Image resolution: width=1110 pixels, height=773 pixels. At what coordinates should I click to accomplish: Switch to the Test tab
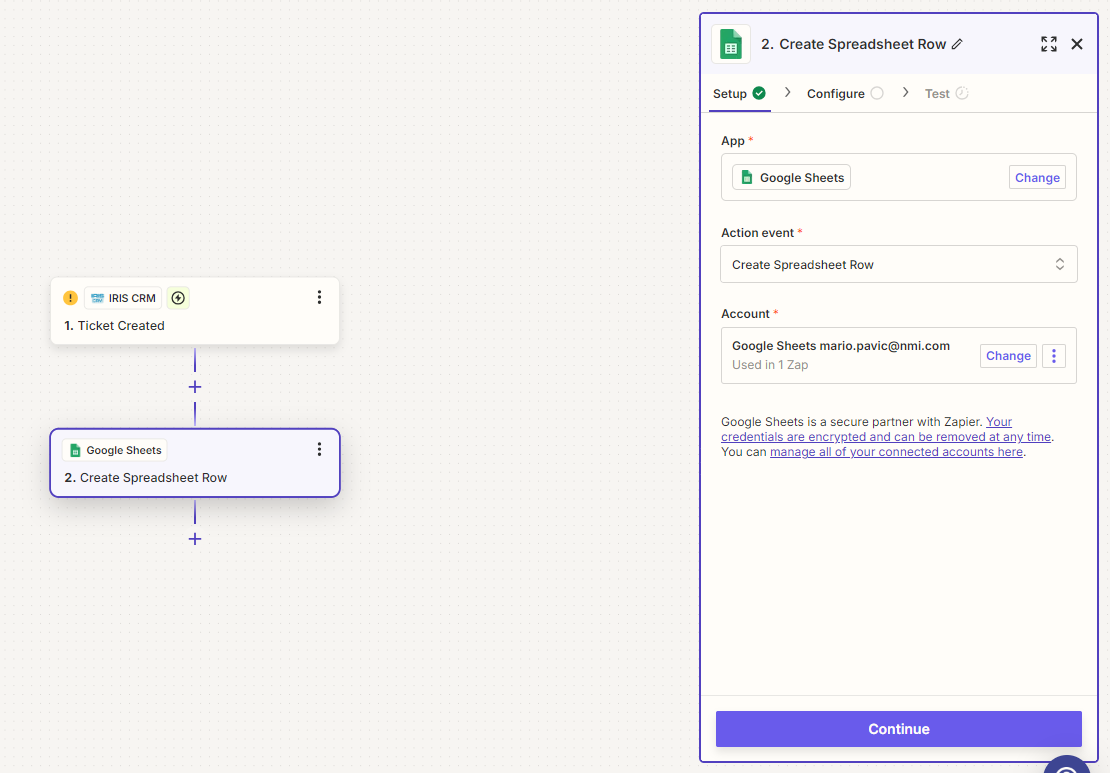tap(946, 93)
